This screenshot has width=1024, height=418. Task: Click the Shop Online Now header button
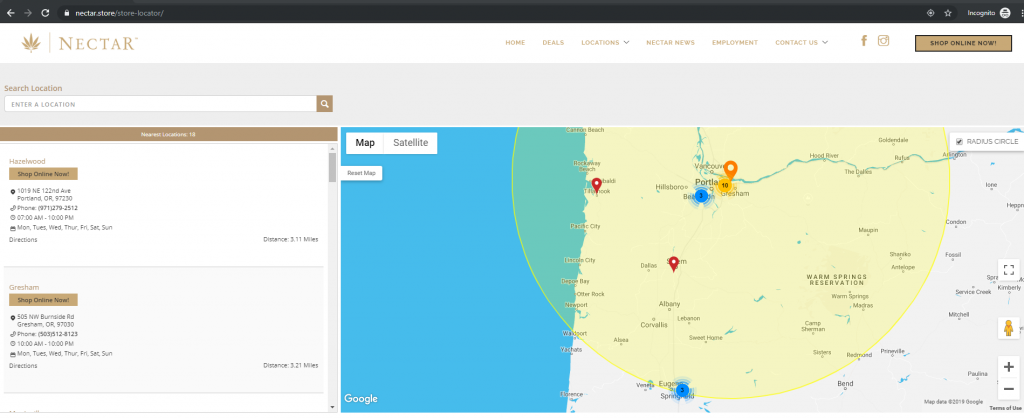pos(963,43)
